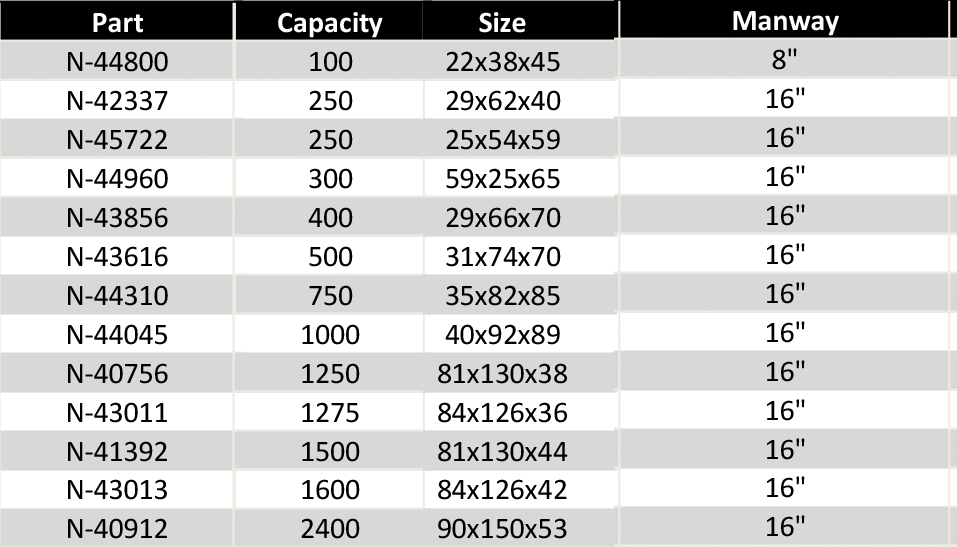Select the 8" manway cell
The height and width of the screenshot is (547, 957).
[785, 59]
